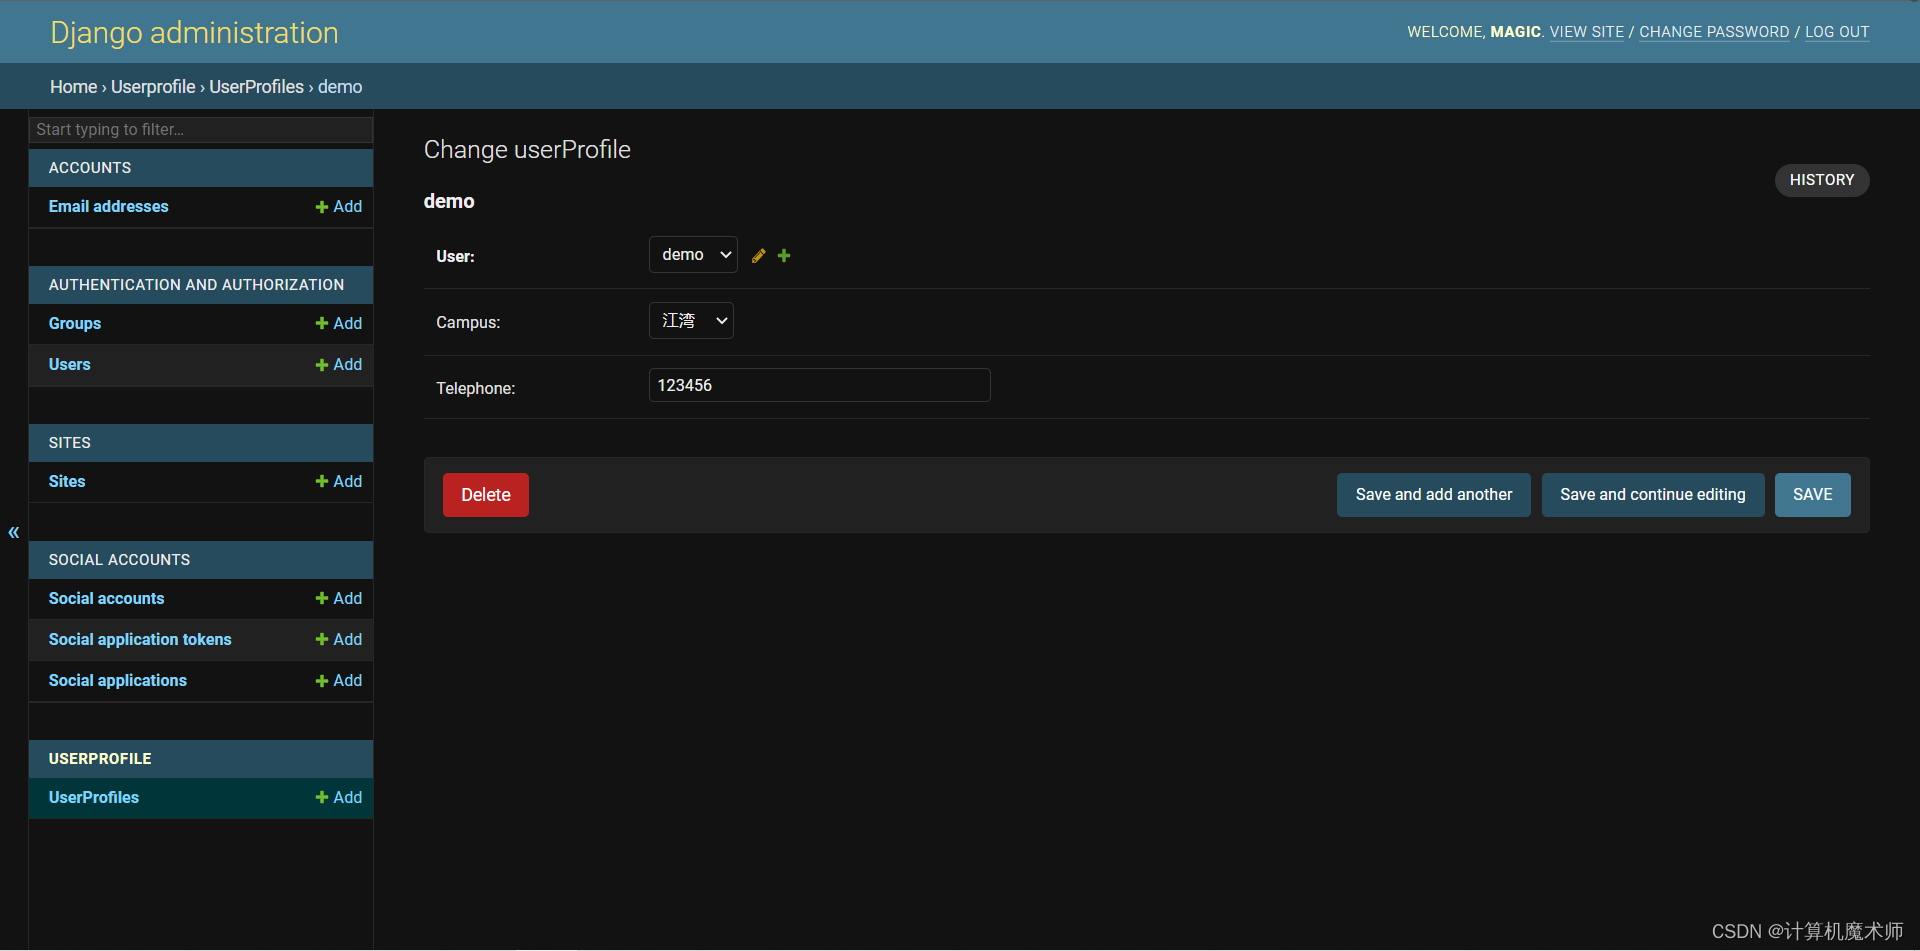Viewport: 1920px width, 951px height.
Task: Open the UserProfiles breadcrumb link
Action: [x=256, y=87]
